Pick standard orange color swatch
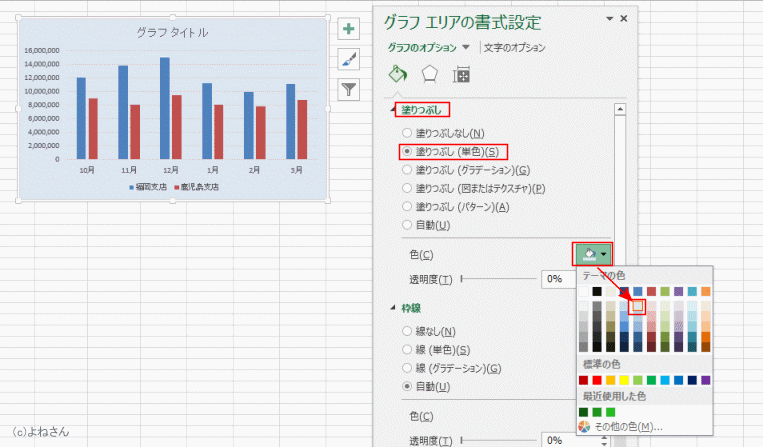Image resolution: width=763 pixels, height=447 pixels. coord(611,380)
